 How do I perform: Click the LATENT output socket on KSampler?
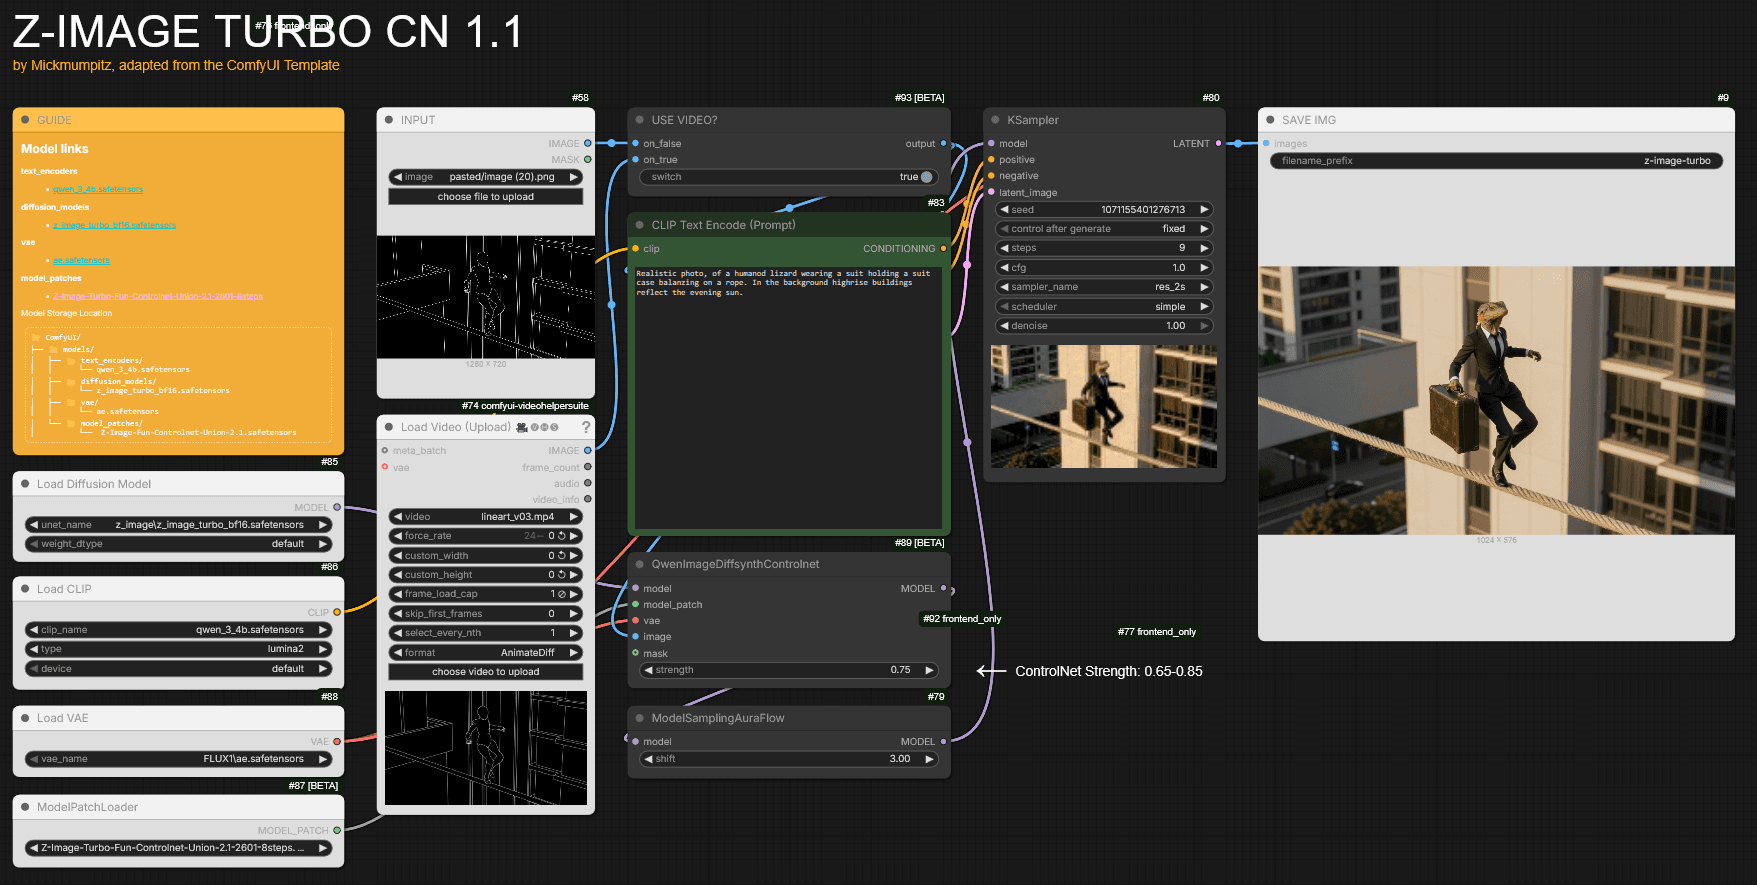(1218, 144)
